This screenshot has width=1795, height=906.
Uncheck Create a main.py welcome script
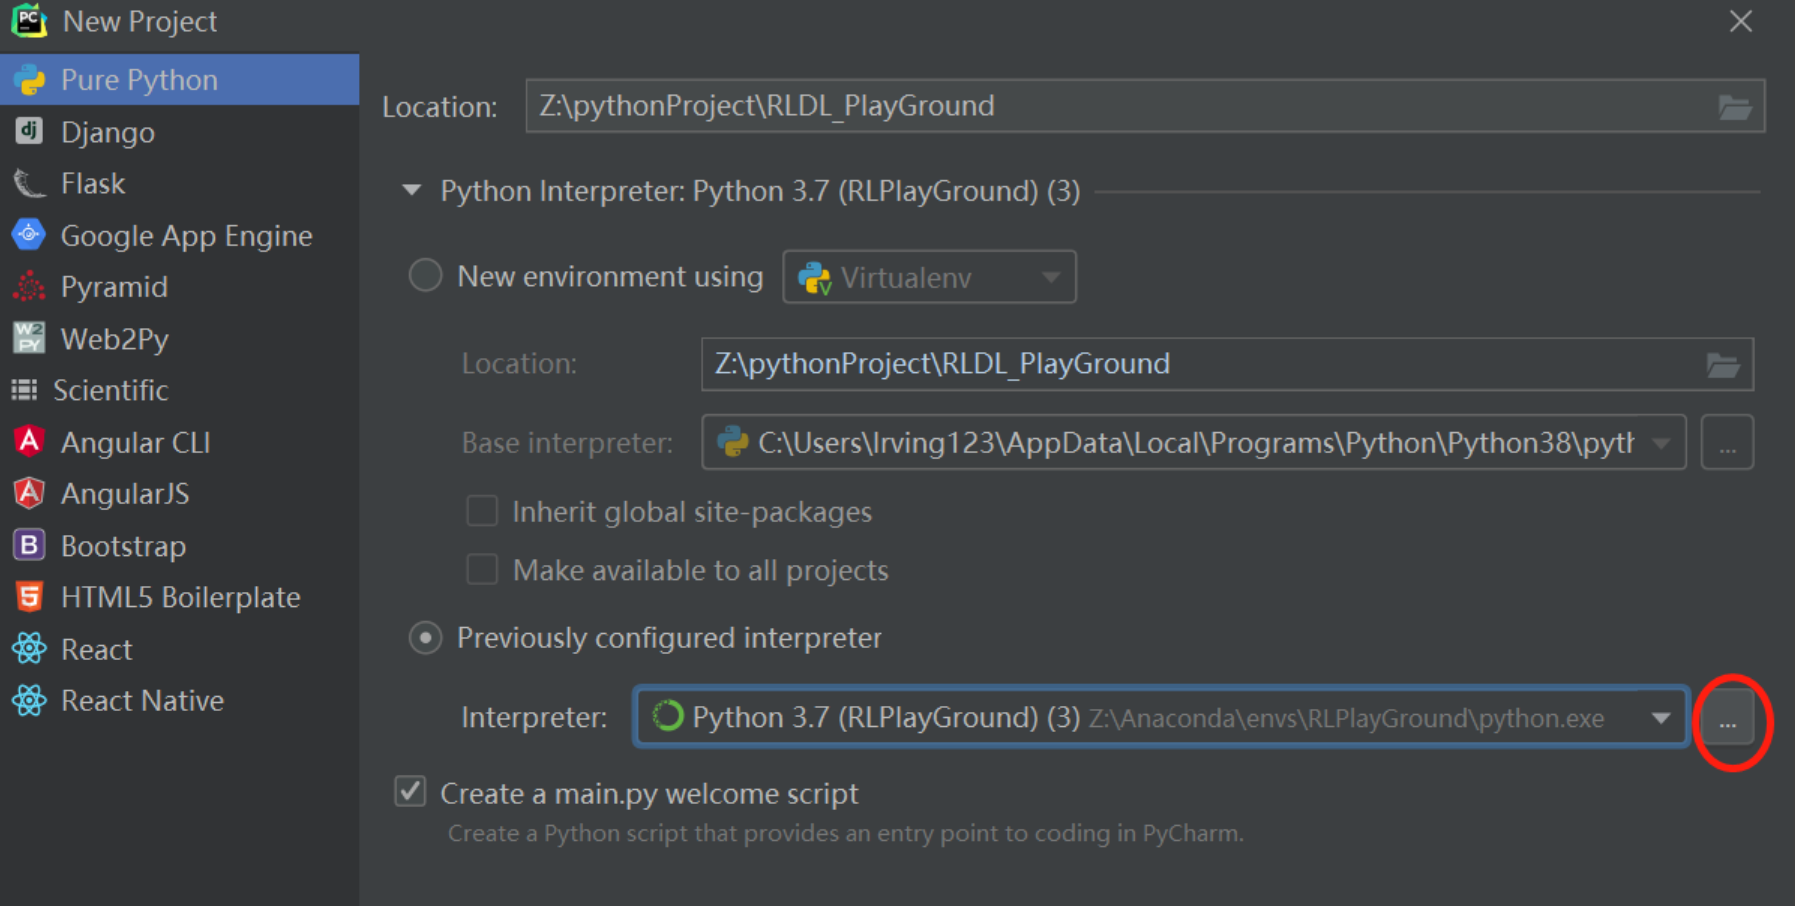[x=409, y=791]
